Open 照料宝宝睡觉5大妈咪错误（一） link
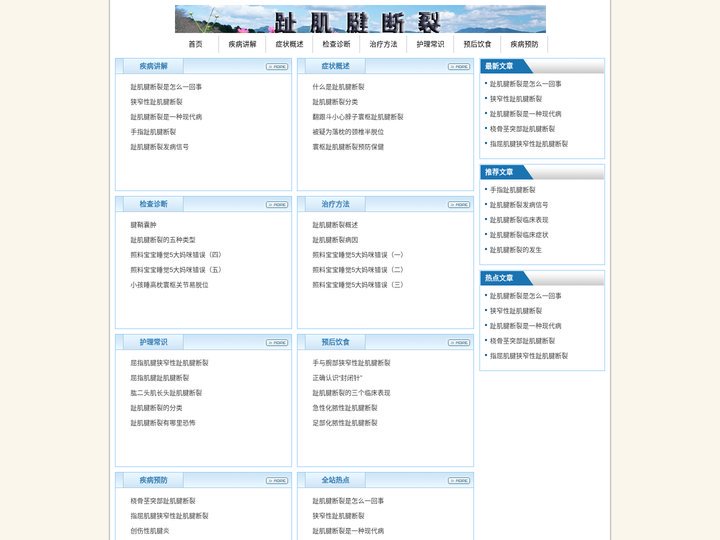 pyautogui.click(x=358, y=255)
